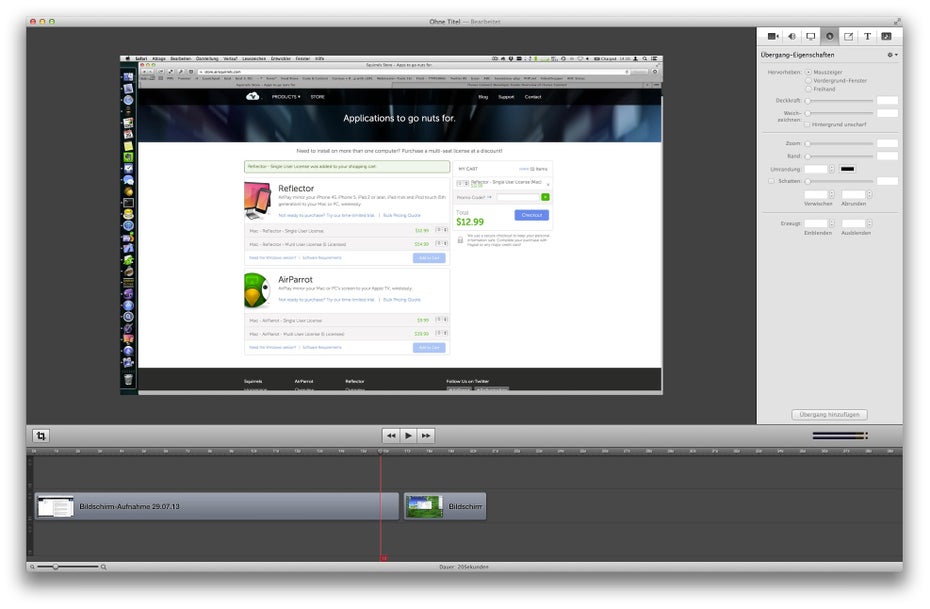Image resolution: width=930 pixels, height=609 pixels.
Task: Click the Abrunden stepper arrows
Action: 870,195
